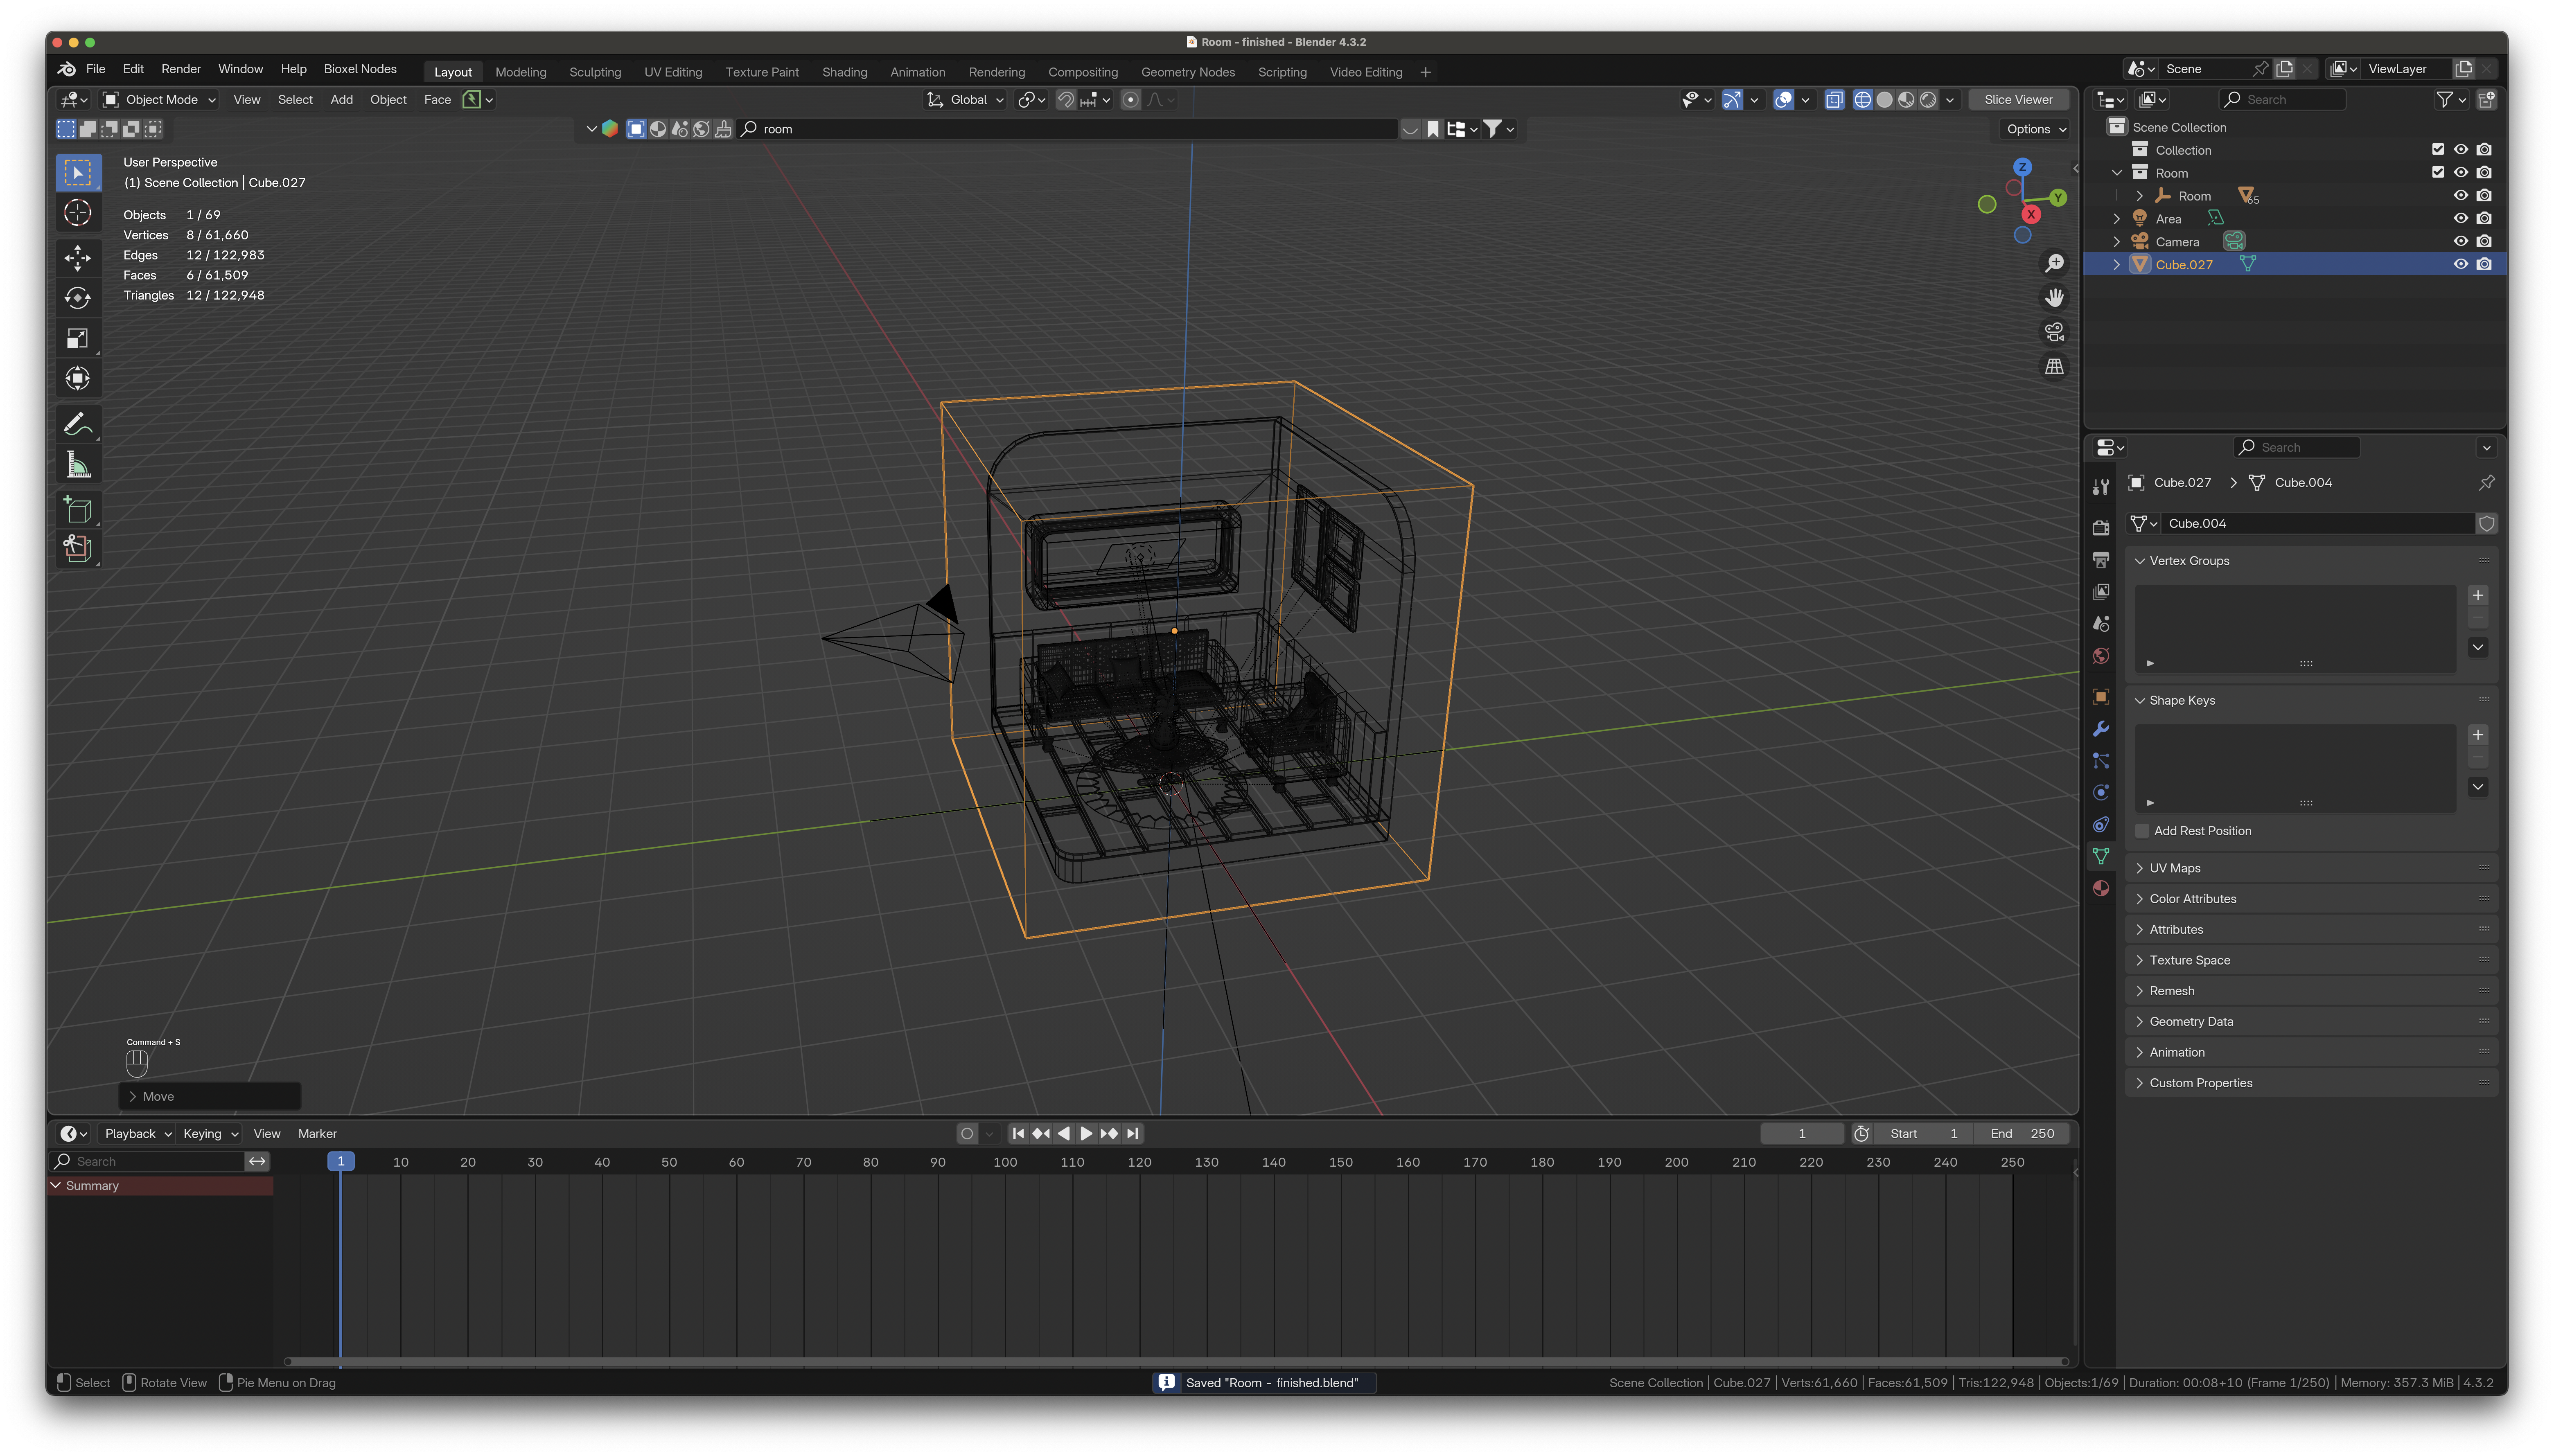Switch to the Modeling workspace tab
Viewport: 2554px width, 1456px height.
[x=521, y=72]
